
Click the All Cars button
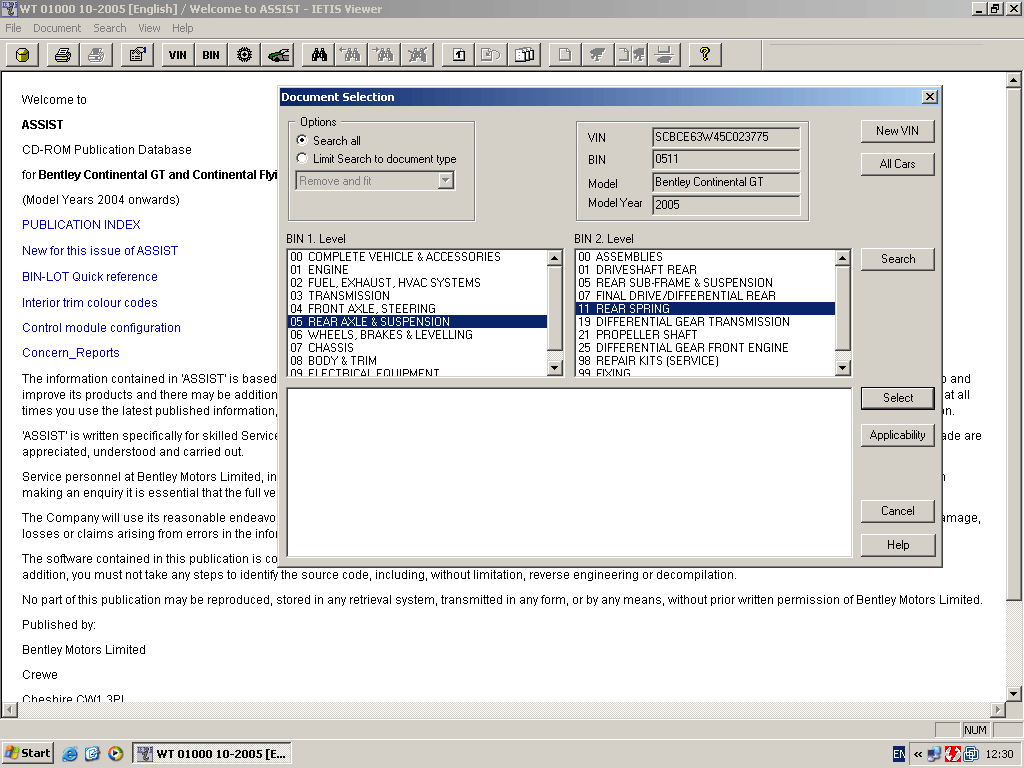click(x=897, y=164)
